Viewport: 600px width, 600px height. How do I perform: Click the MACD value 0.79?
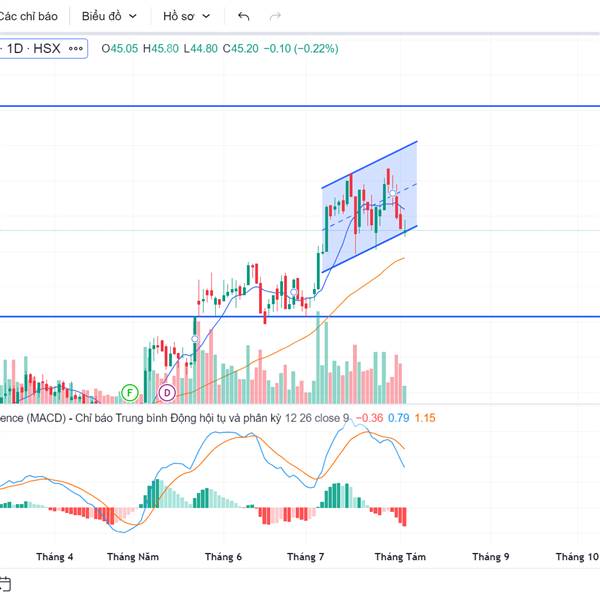click(398, 418)
